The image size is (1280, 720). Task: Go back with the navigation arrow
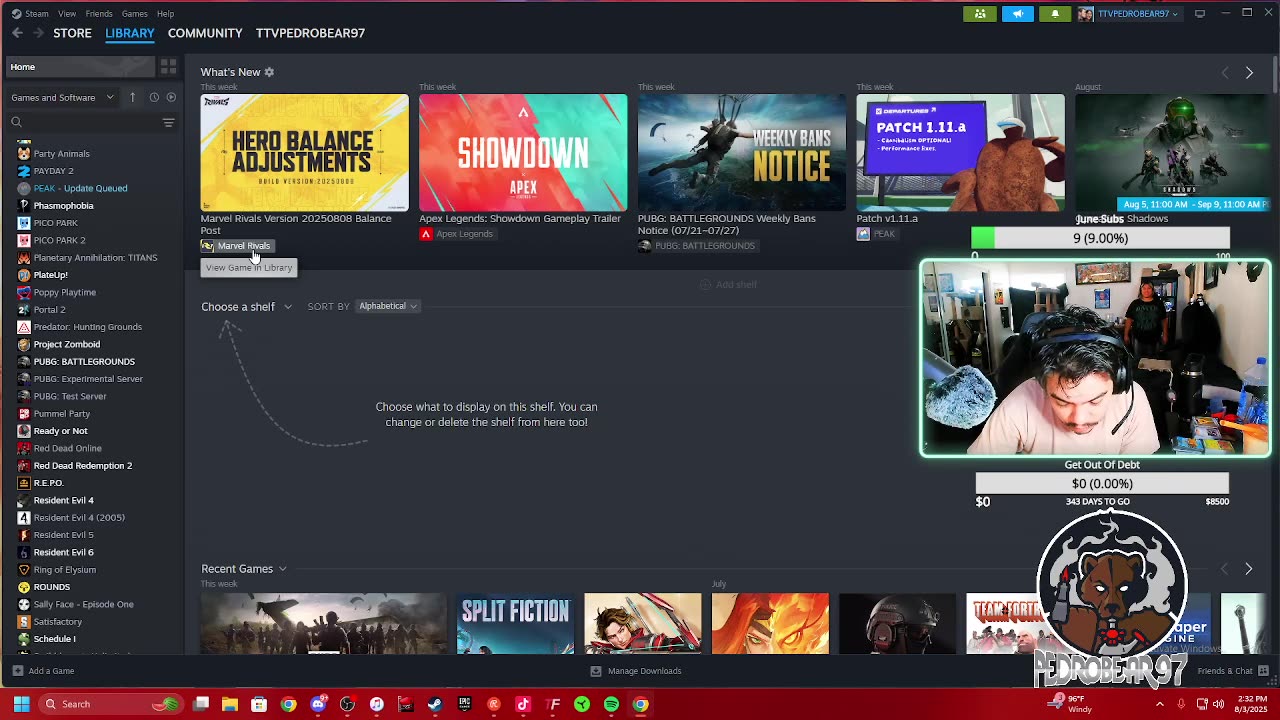click(17, 33)
